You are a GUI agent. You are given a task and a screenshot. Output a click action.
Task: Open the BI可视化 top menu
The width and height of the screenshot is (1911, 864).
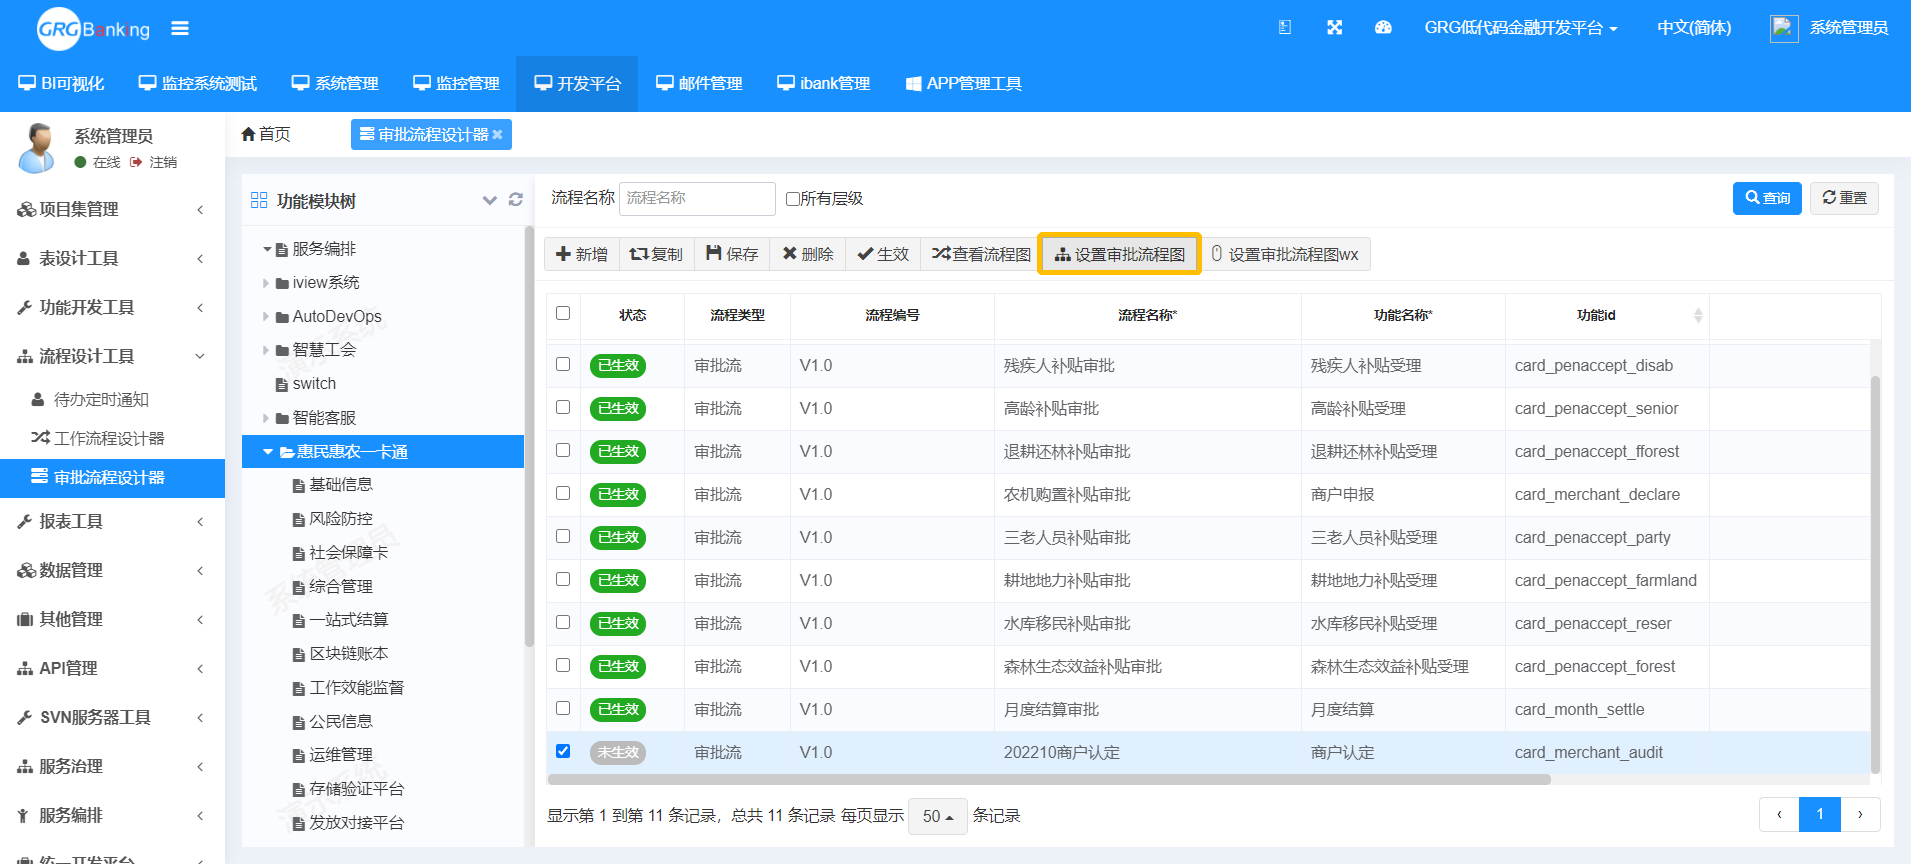[61, 84]
